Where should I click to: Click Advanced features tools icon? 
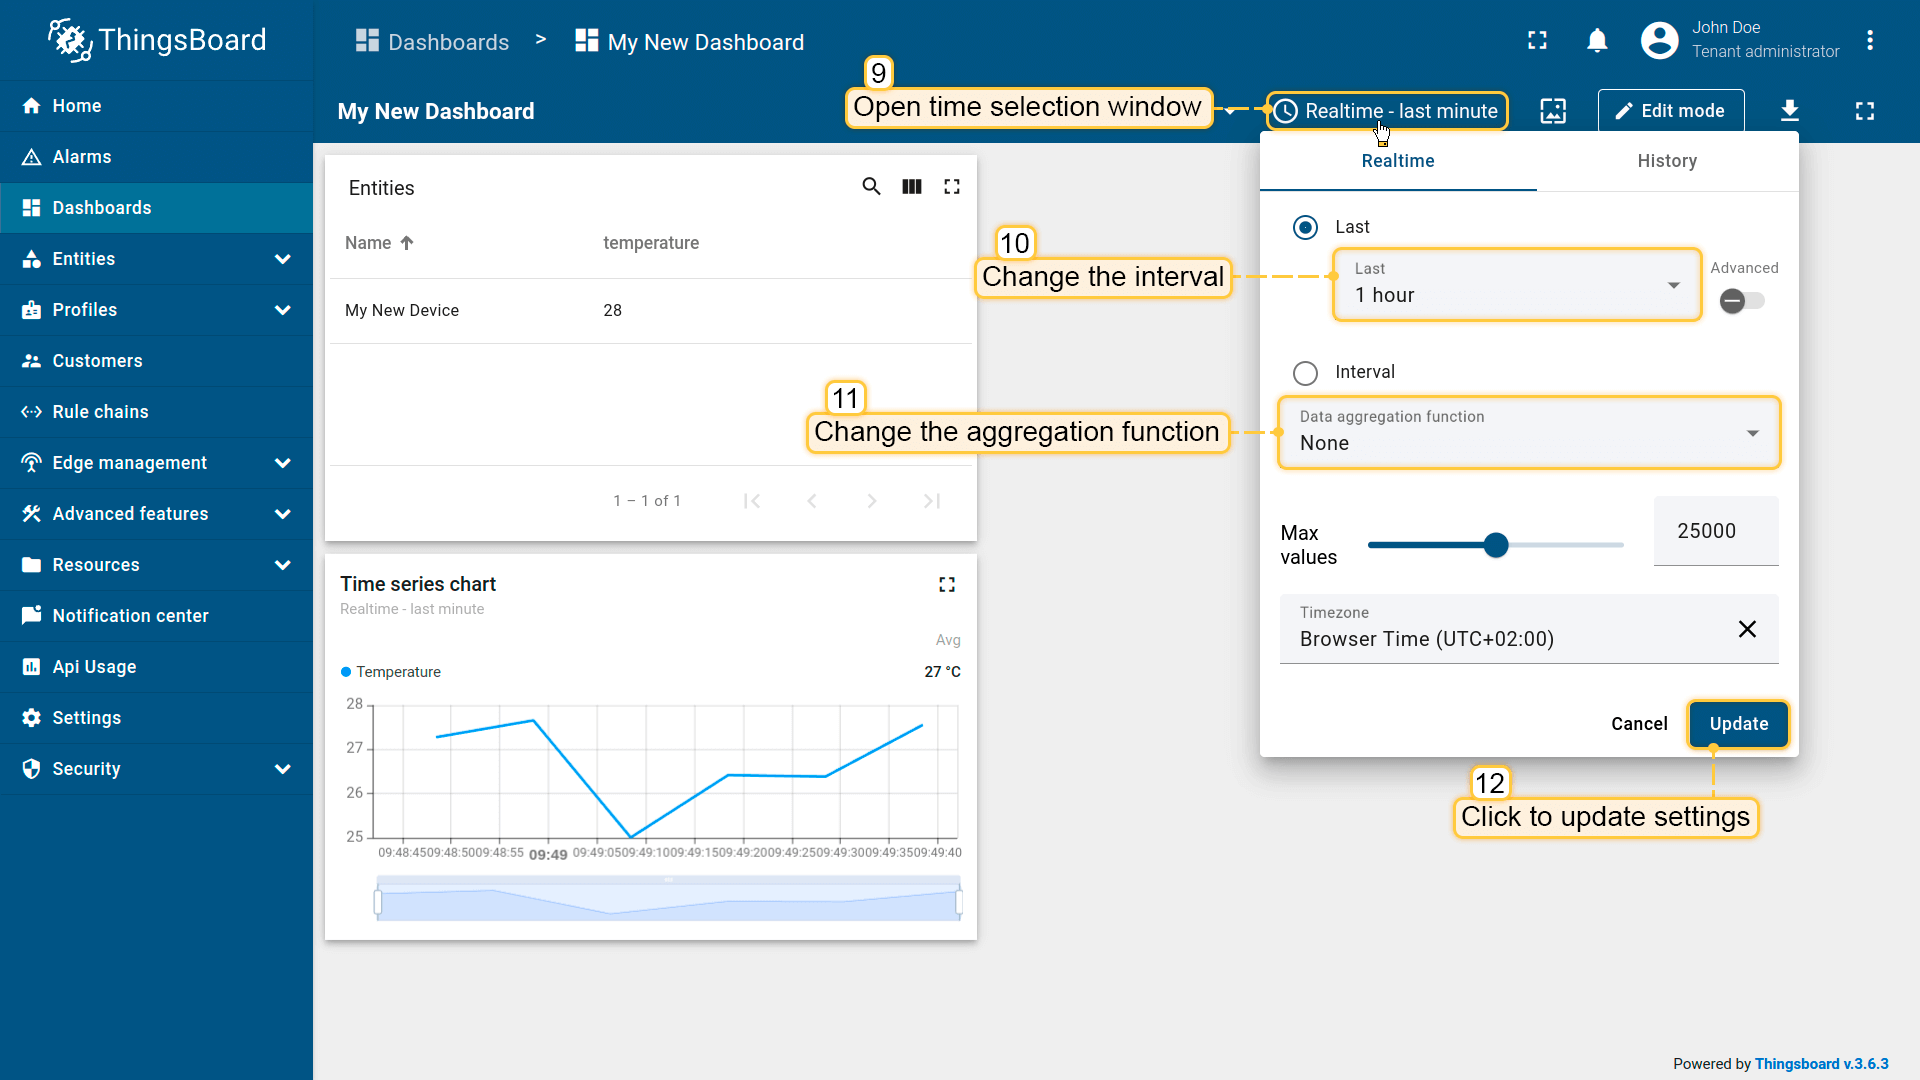pyautogui.click(x=31, y=514)
